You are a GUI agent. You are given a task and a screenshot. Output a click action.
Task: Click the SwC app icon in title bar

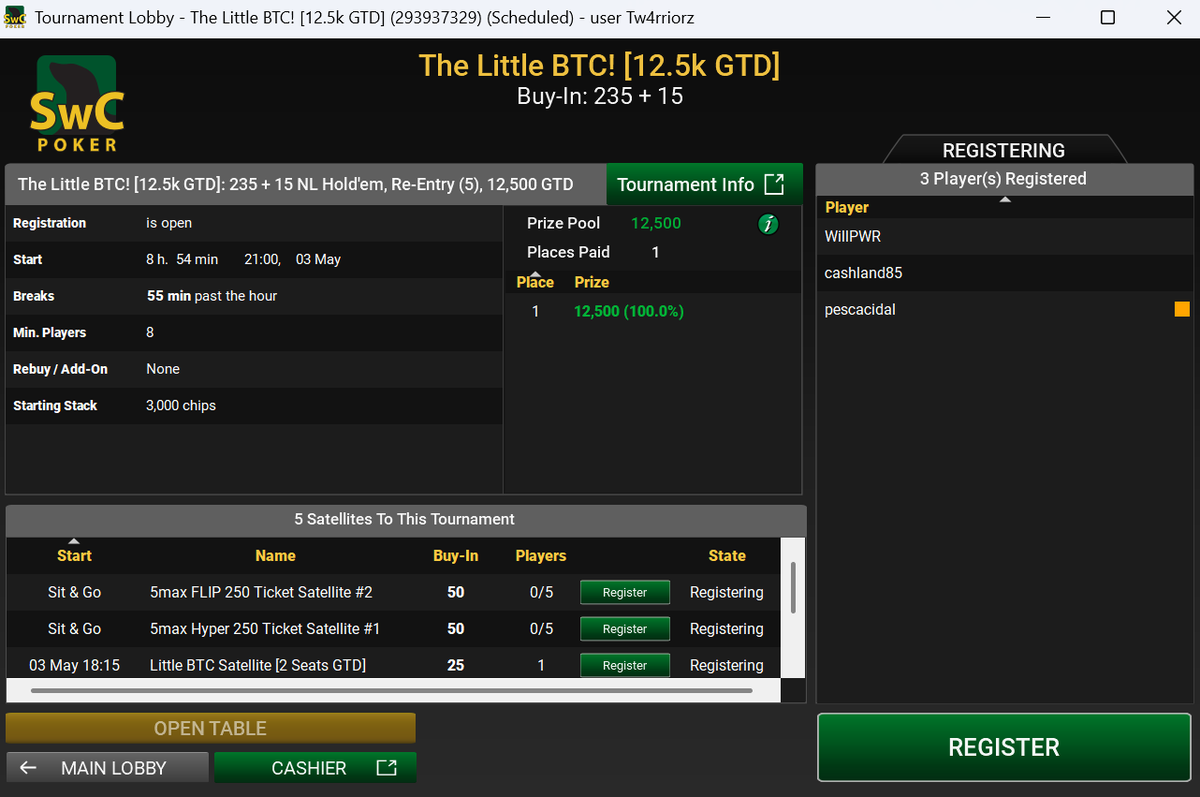click(15, 18)
